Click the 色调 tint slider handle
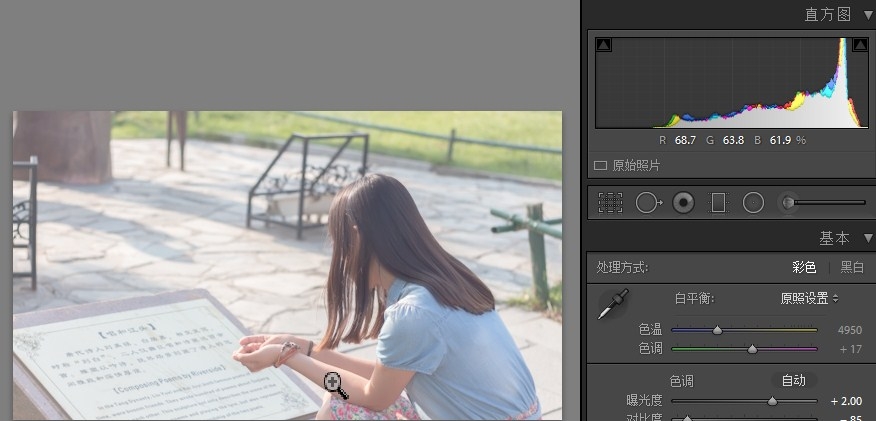Image resolution: width=876 pixels, height=421 pixels. [752, 348]
